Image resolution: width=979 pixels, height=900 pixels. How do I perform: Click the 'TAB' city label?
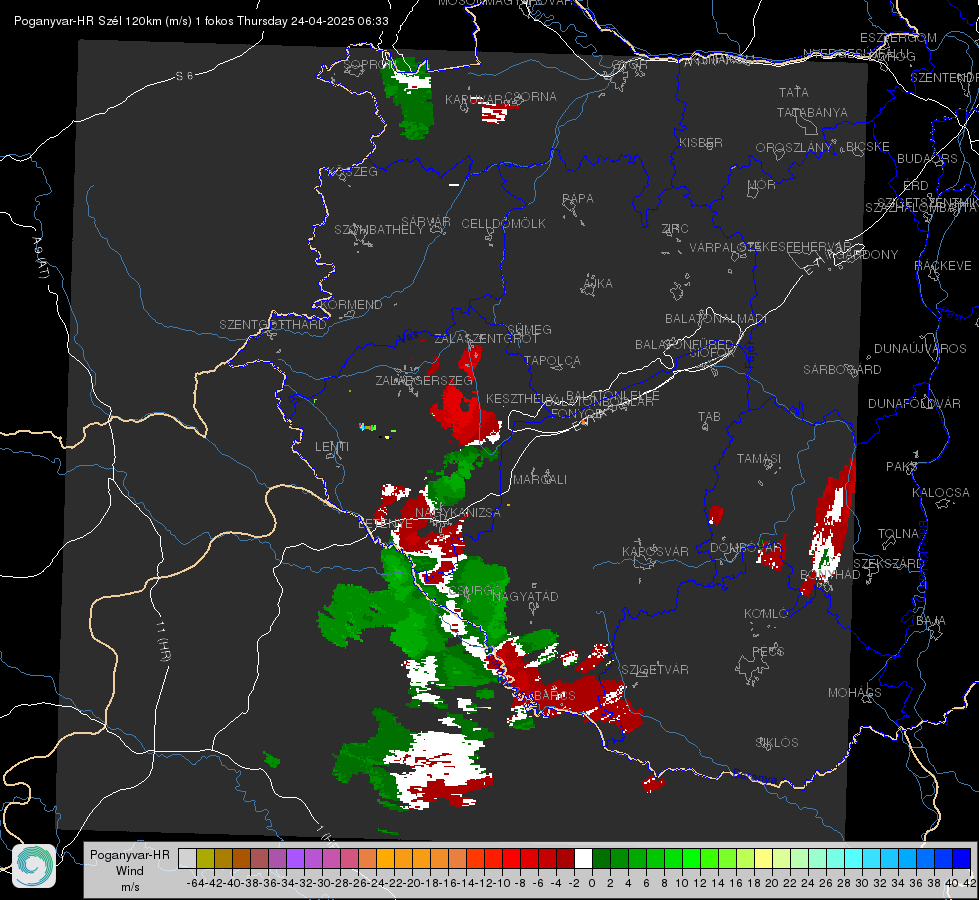pyautogui.click(x=709, y=417)
